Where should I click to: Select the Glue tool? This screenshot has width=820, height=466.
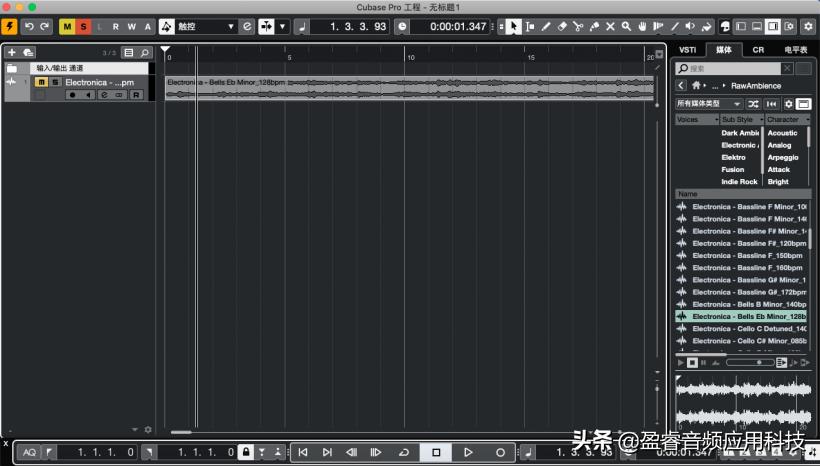pos(594,27)
